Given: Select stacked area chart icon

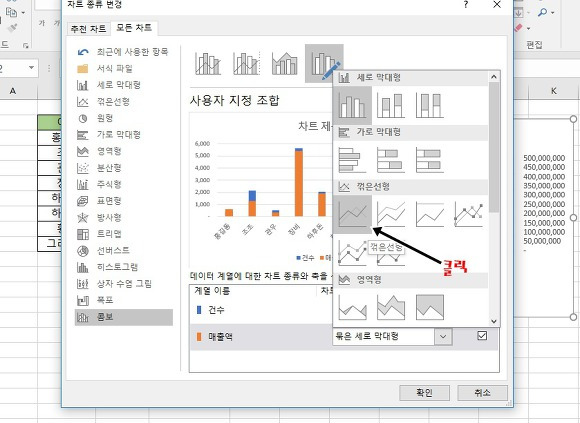Looking at the screenshot, I should click(391, 307).
